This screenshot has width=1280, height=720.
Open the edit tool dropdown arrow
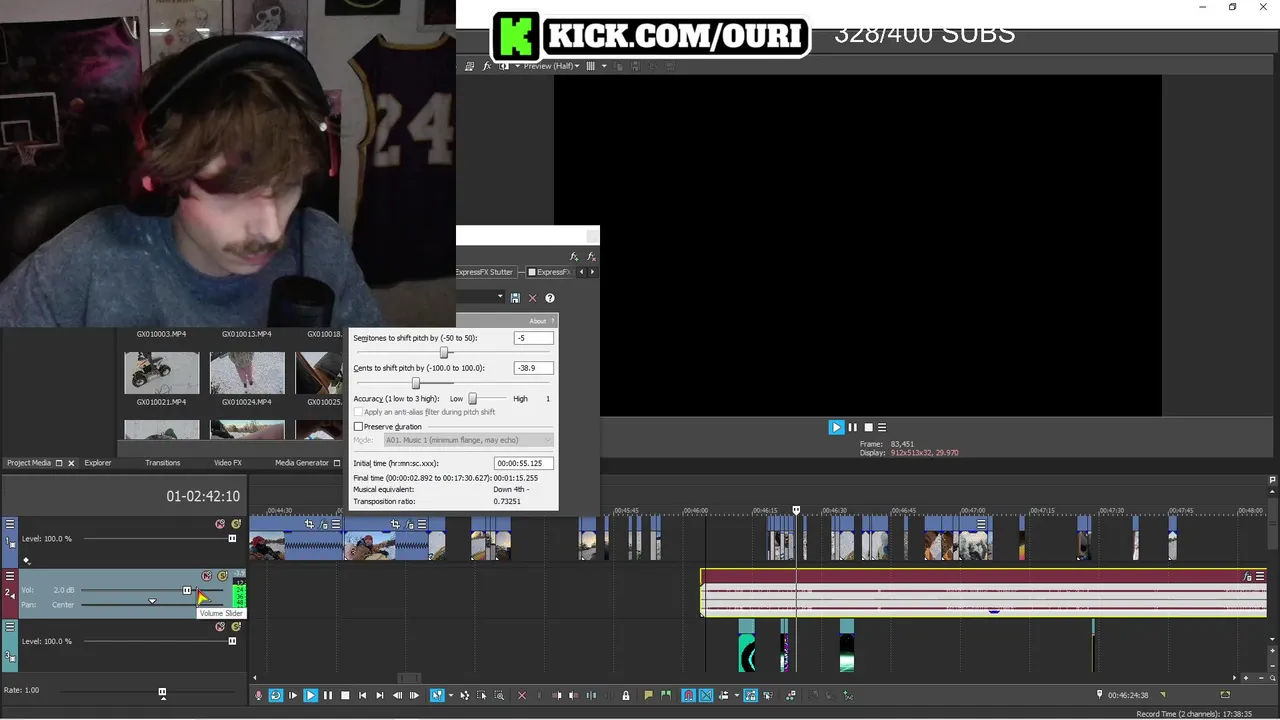point(450,695)
